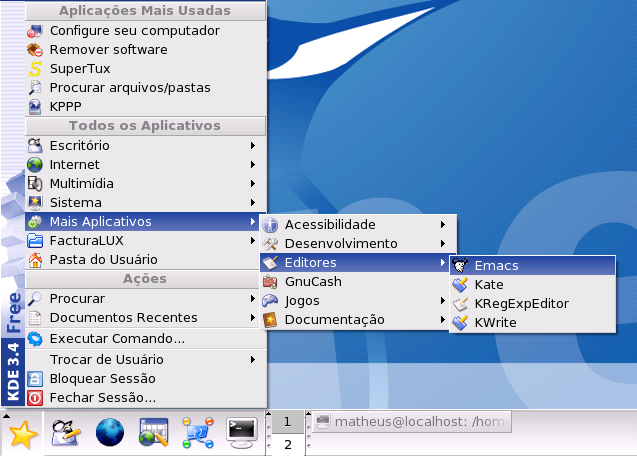Expand the Jogos submenu arrow

point(443,301)
